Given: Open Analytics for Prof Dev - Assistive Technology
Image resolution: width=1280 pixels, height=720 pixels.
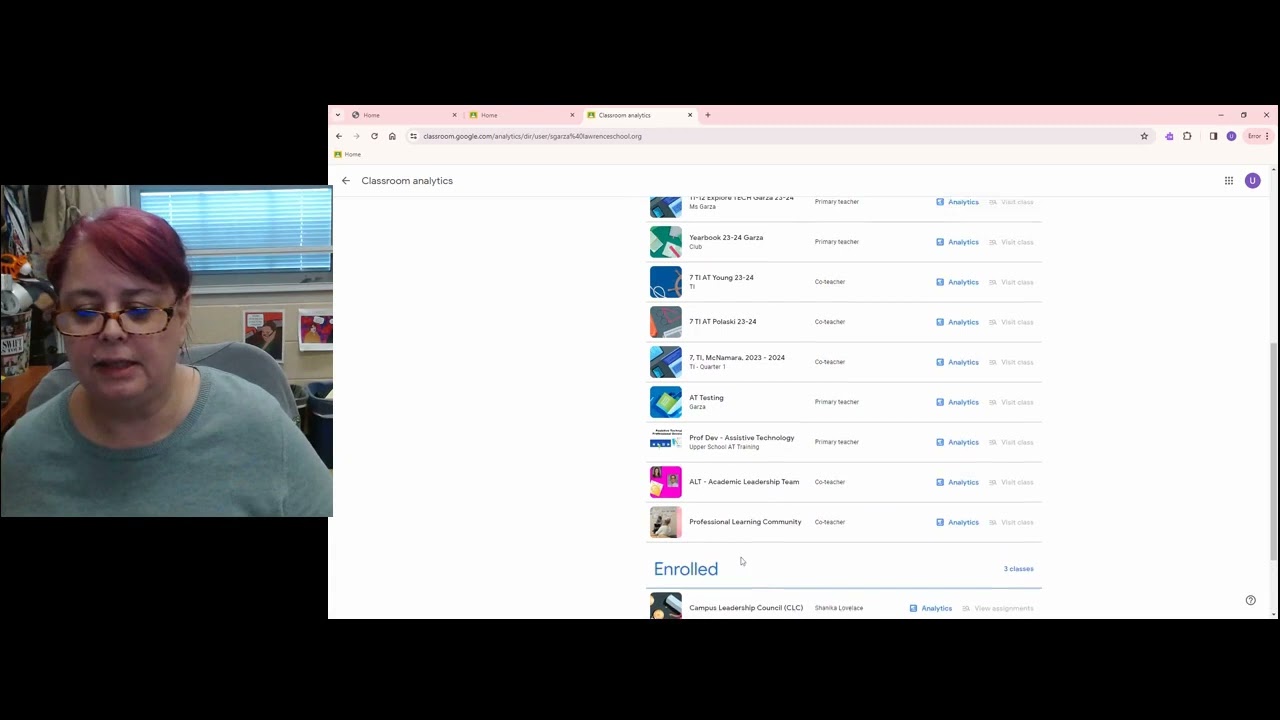Looking at the screenshot, I should (x=957, y=442).
